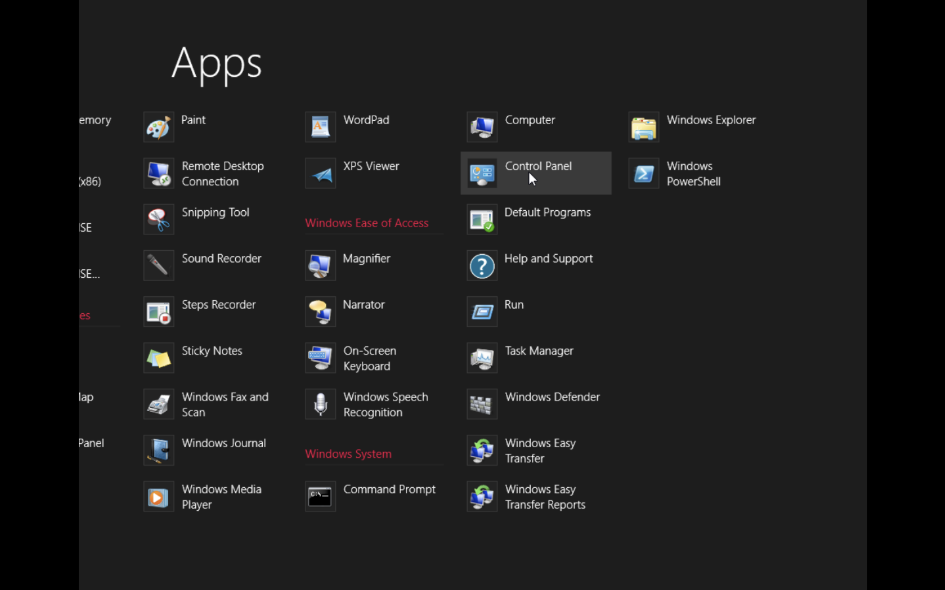Click the "Sticky Notes" text label
The image size is (945, 590).
click(x=212, y=351)
